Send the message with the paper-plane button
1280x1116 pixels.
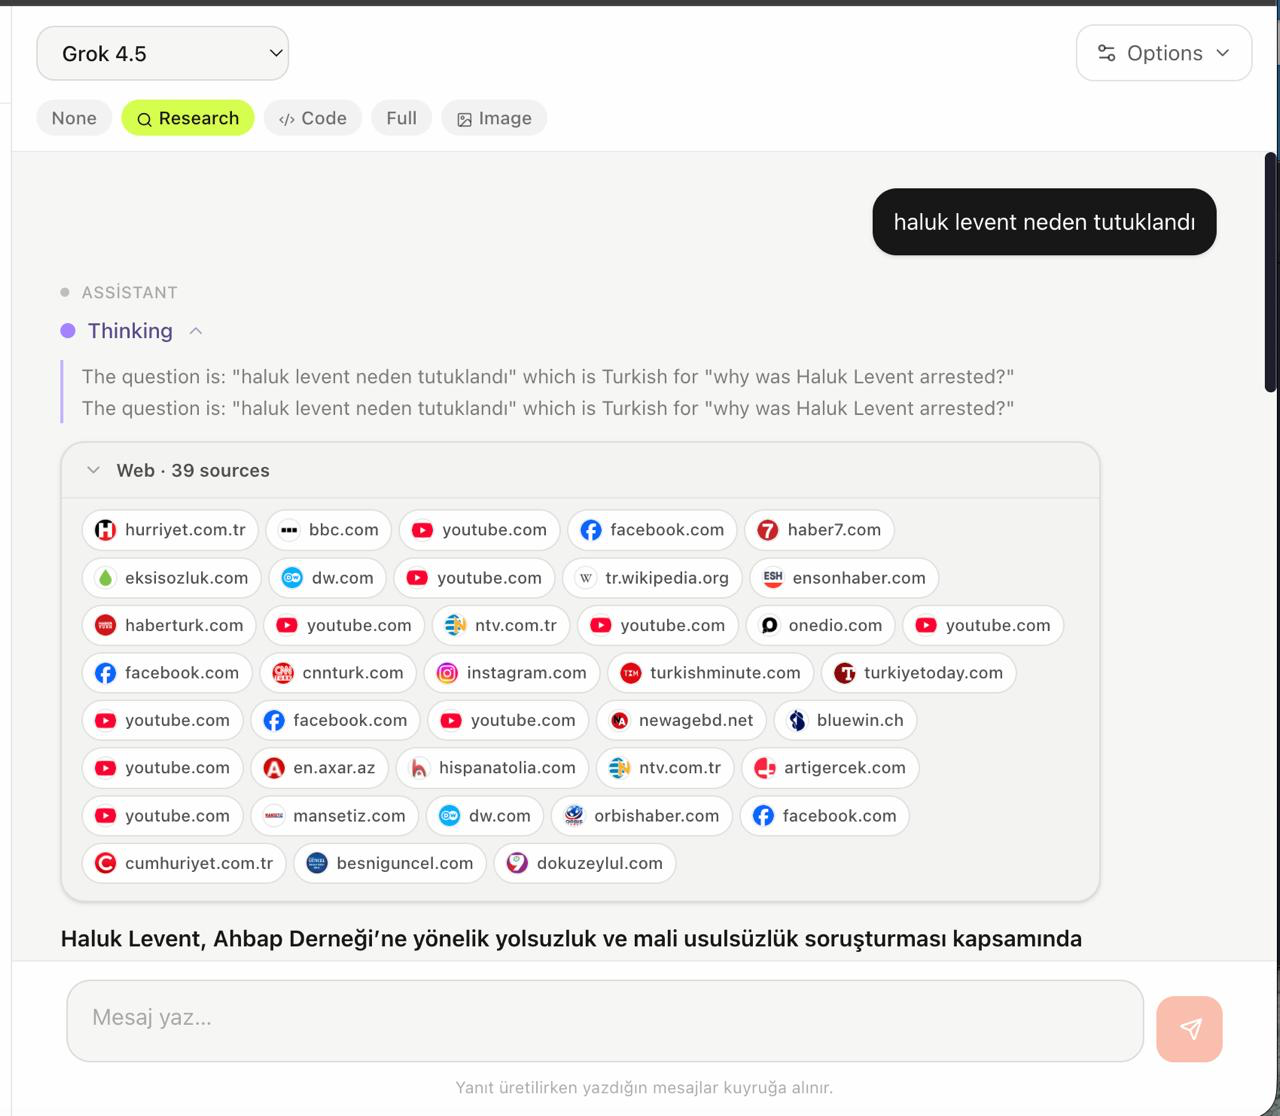[1189, 1029]
